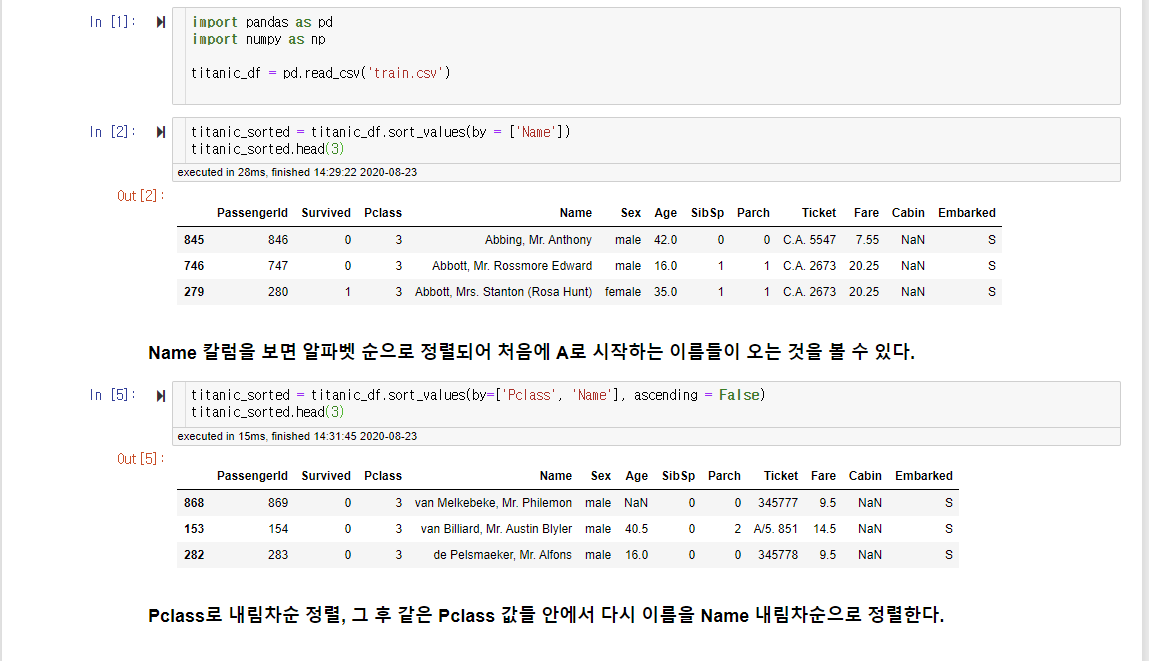Click SibSp header in Out [2] table
Viewport: 1149px width, 661px height.
707,213
